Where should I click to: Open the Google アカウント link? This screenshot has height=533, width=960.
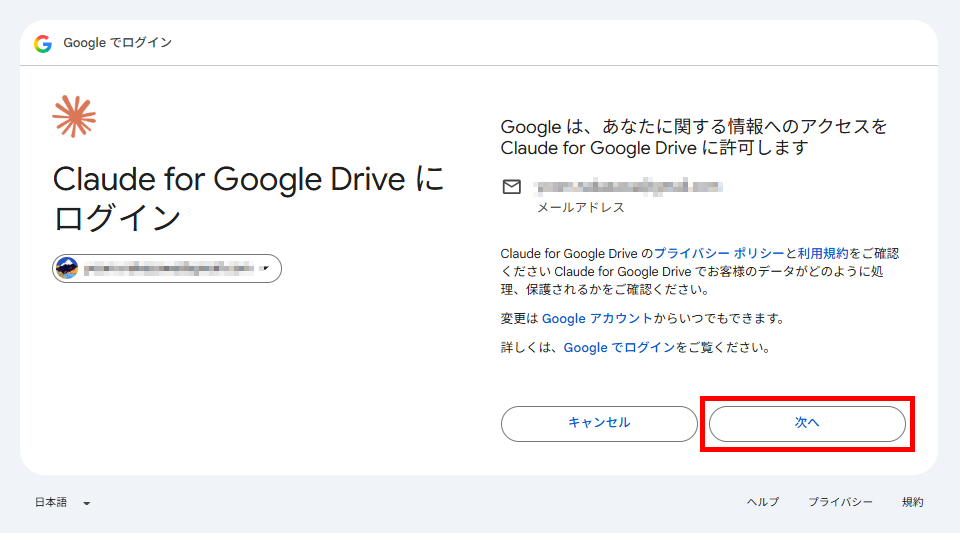597,318
